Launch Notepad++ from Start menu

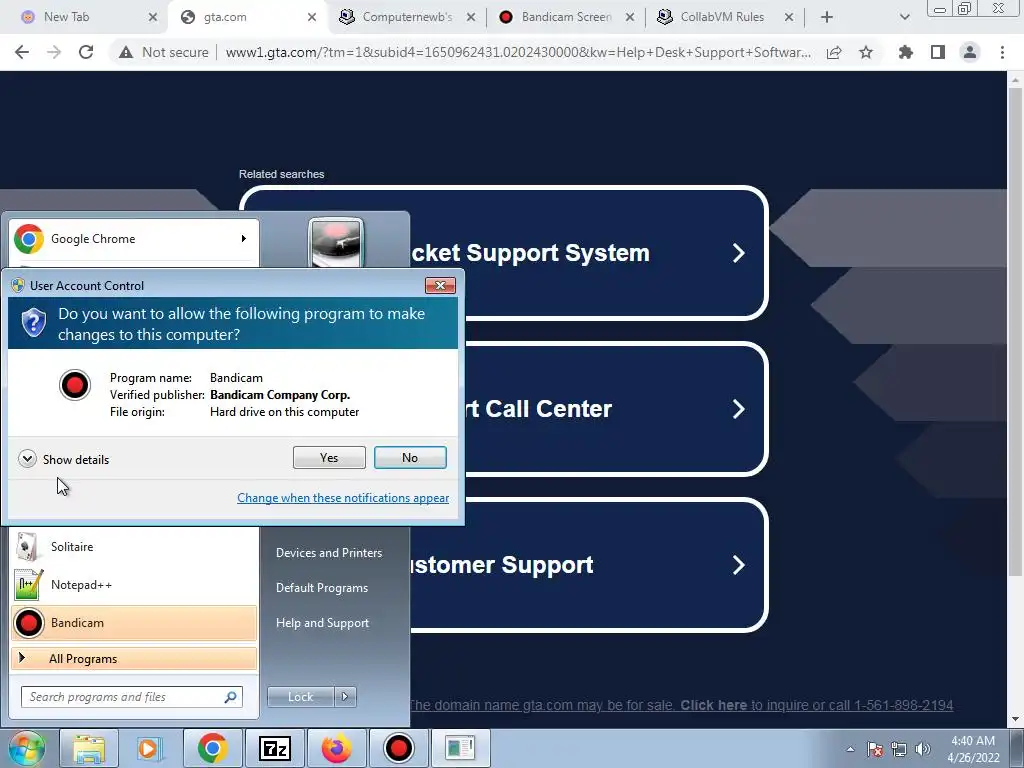[x=134, y=584]
